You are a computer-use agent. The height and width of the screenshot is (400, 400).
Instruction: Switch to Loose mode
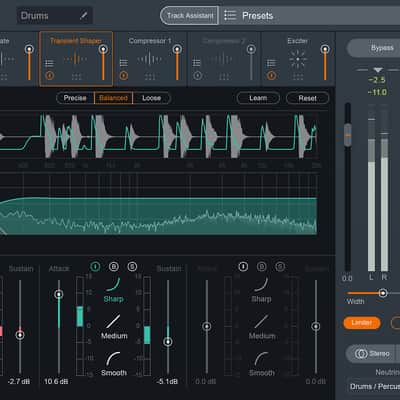coord(152,98)
